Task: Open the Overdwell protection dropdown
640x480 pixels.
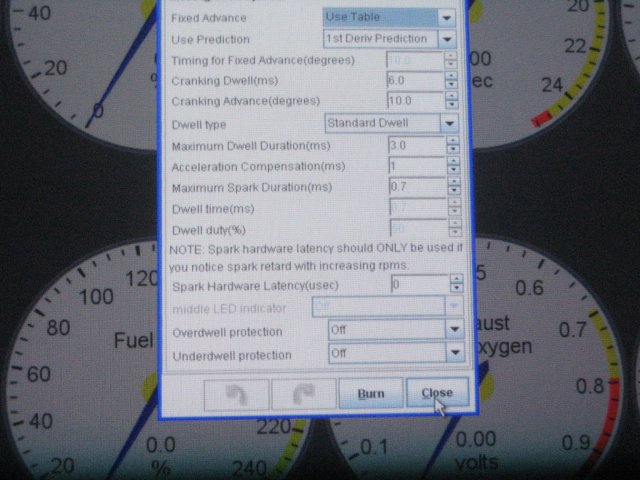Action: pyautogui.click(x=396, y=329)
